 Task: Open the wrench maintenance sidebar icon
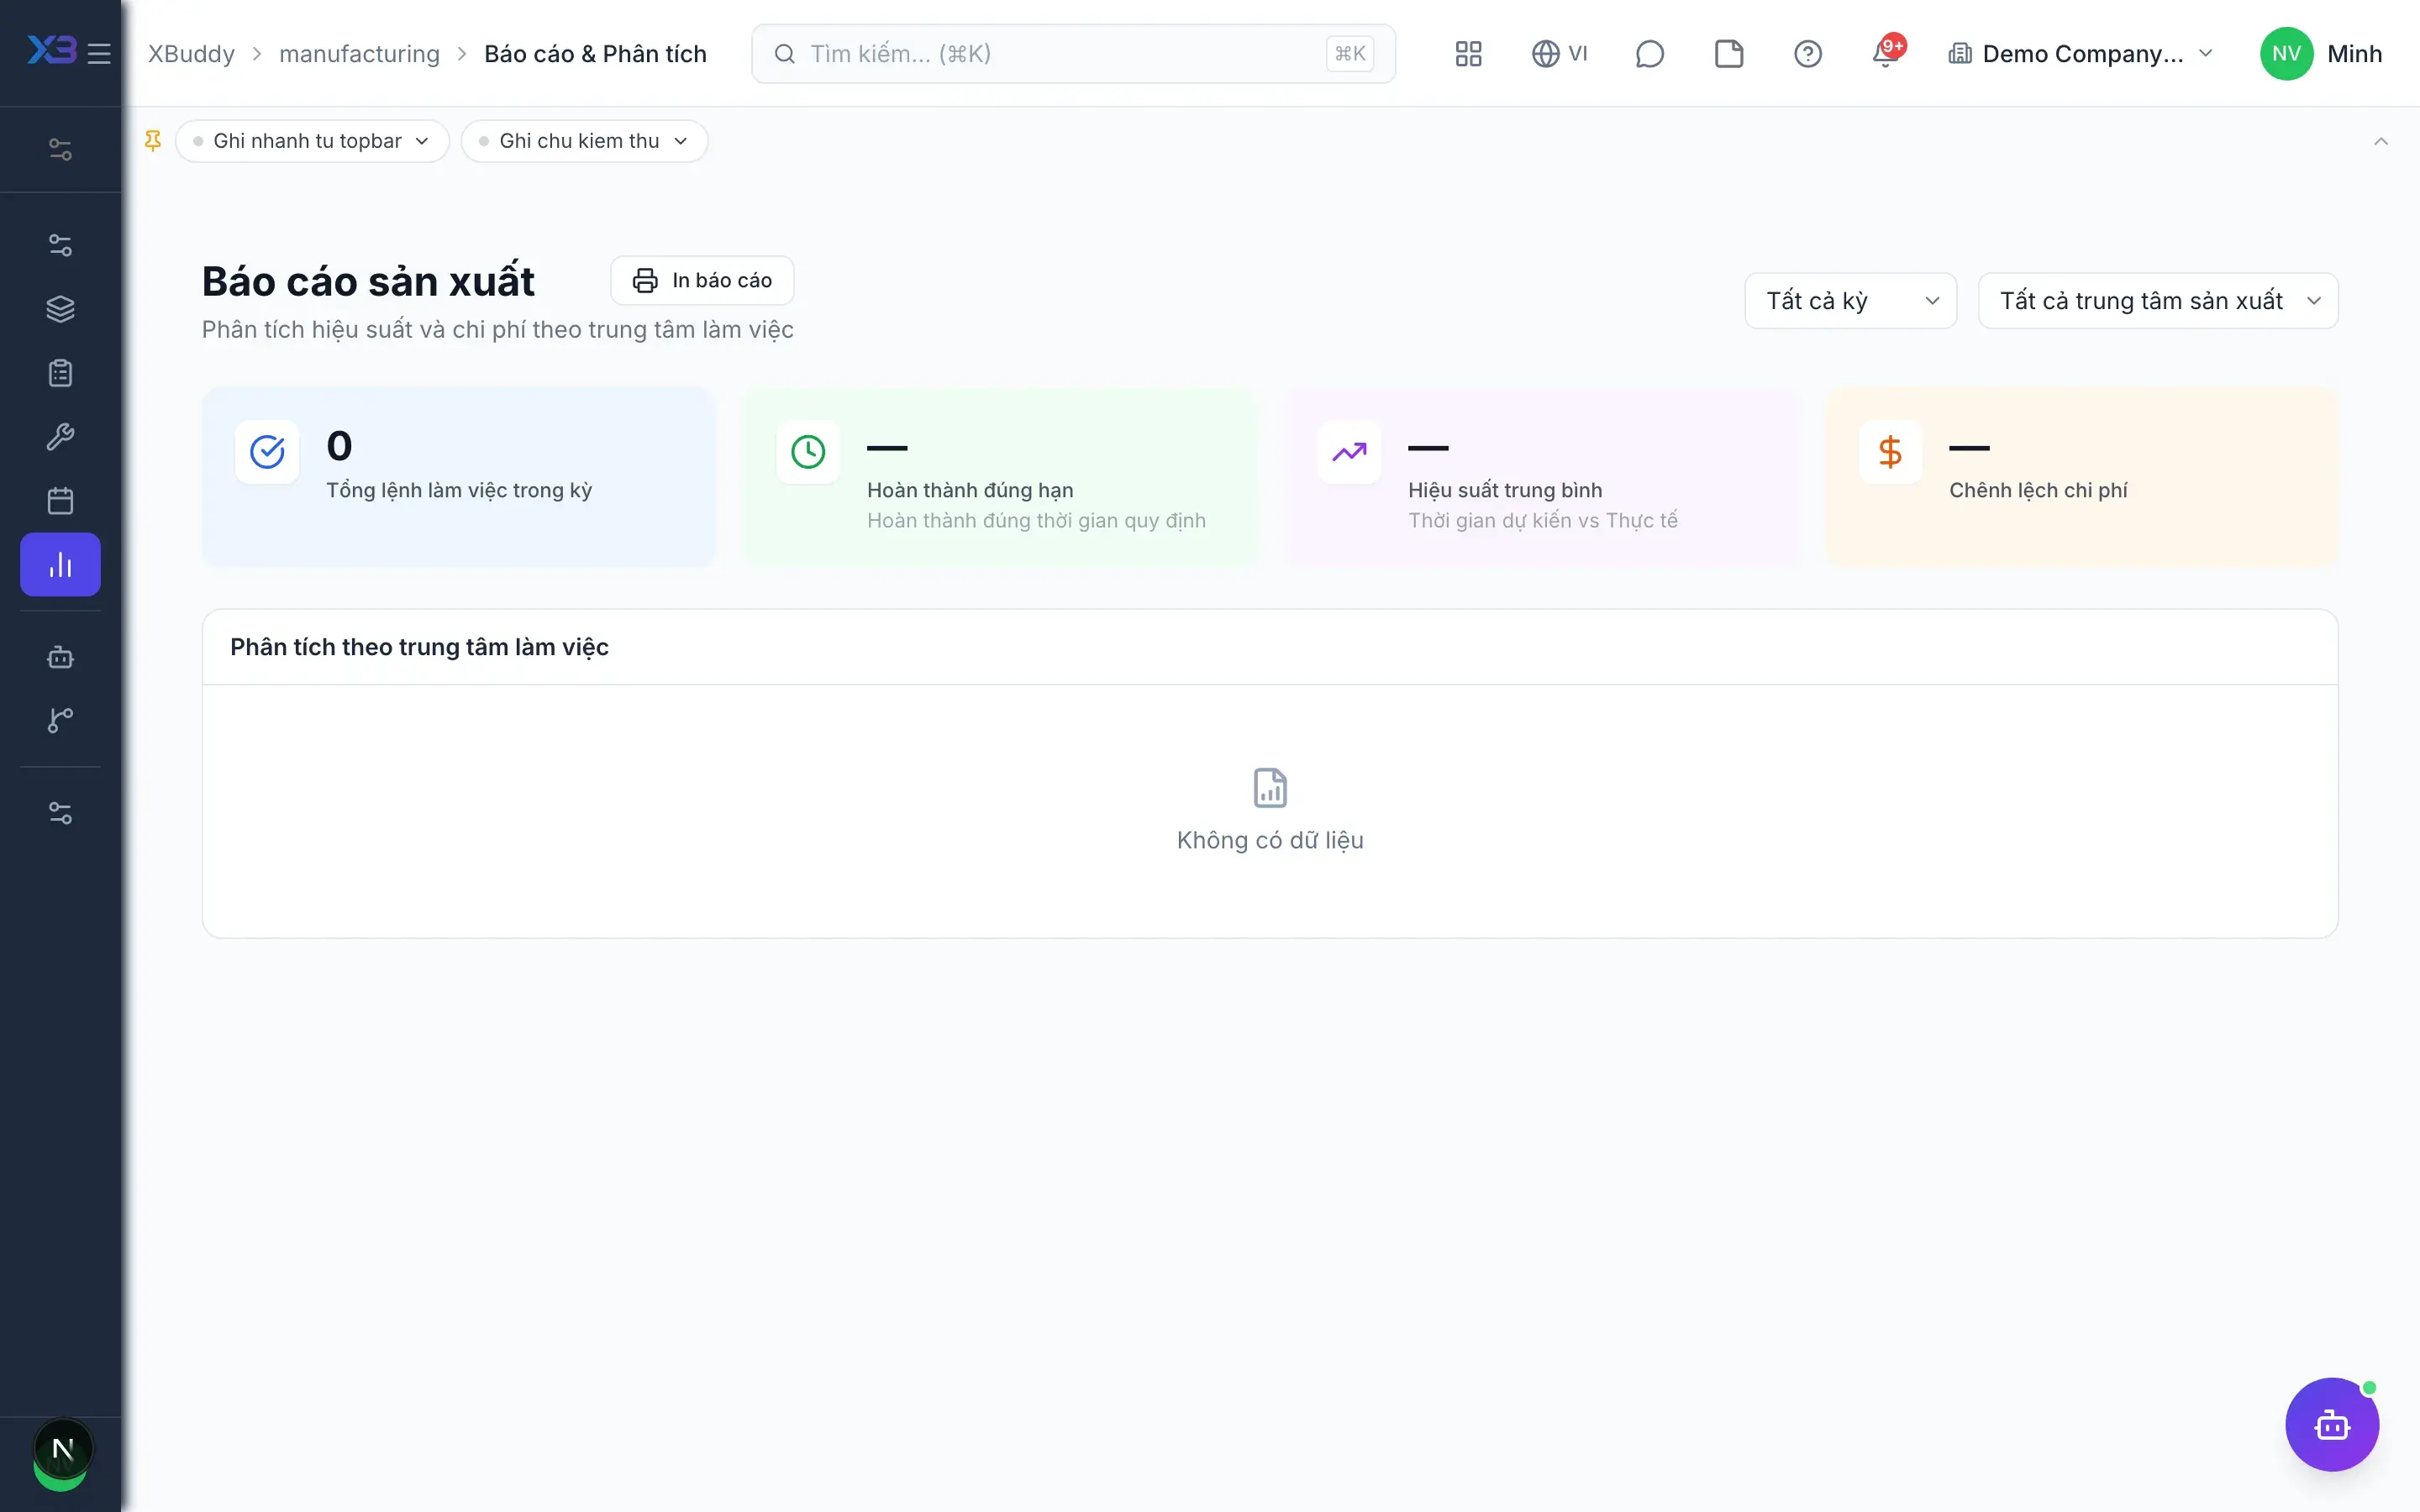point(60,437)
